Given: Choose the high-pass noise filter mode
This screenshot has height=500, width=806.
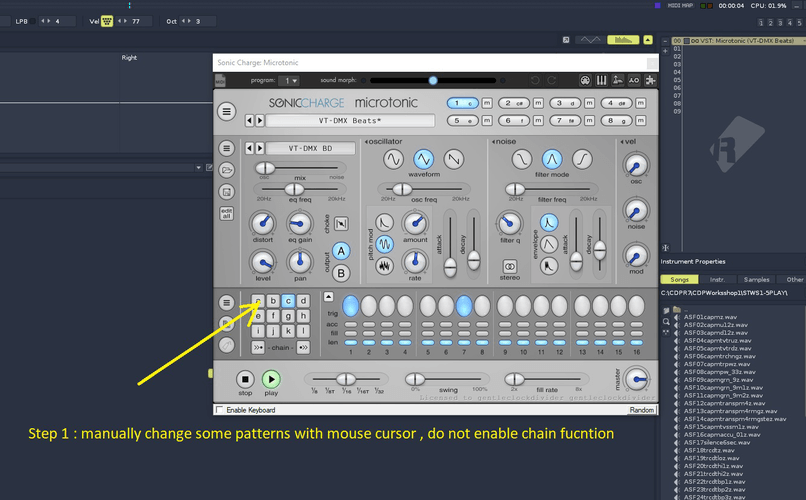Looking at the screenshot, I should pos(582,159).
